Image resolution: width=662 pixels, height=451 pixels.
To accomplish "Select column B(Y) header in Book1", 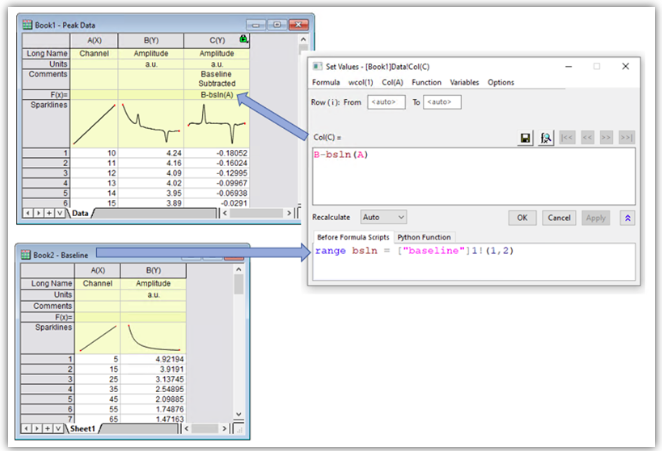I will point(151,41).
